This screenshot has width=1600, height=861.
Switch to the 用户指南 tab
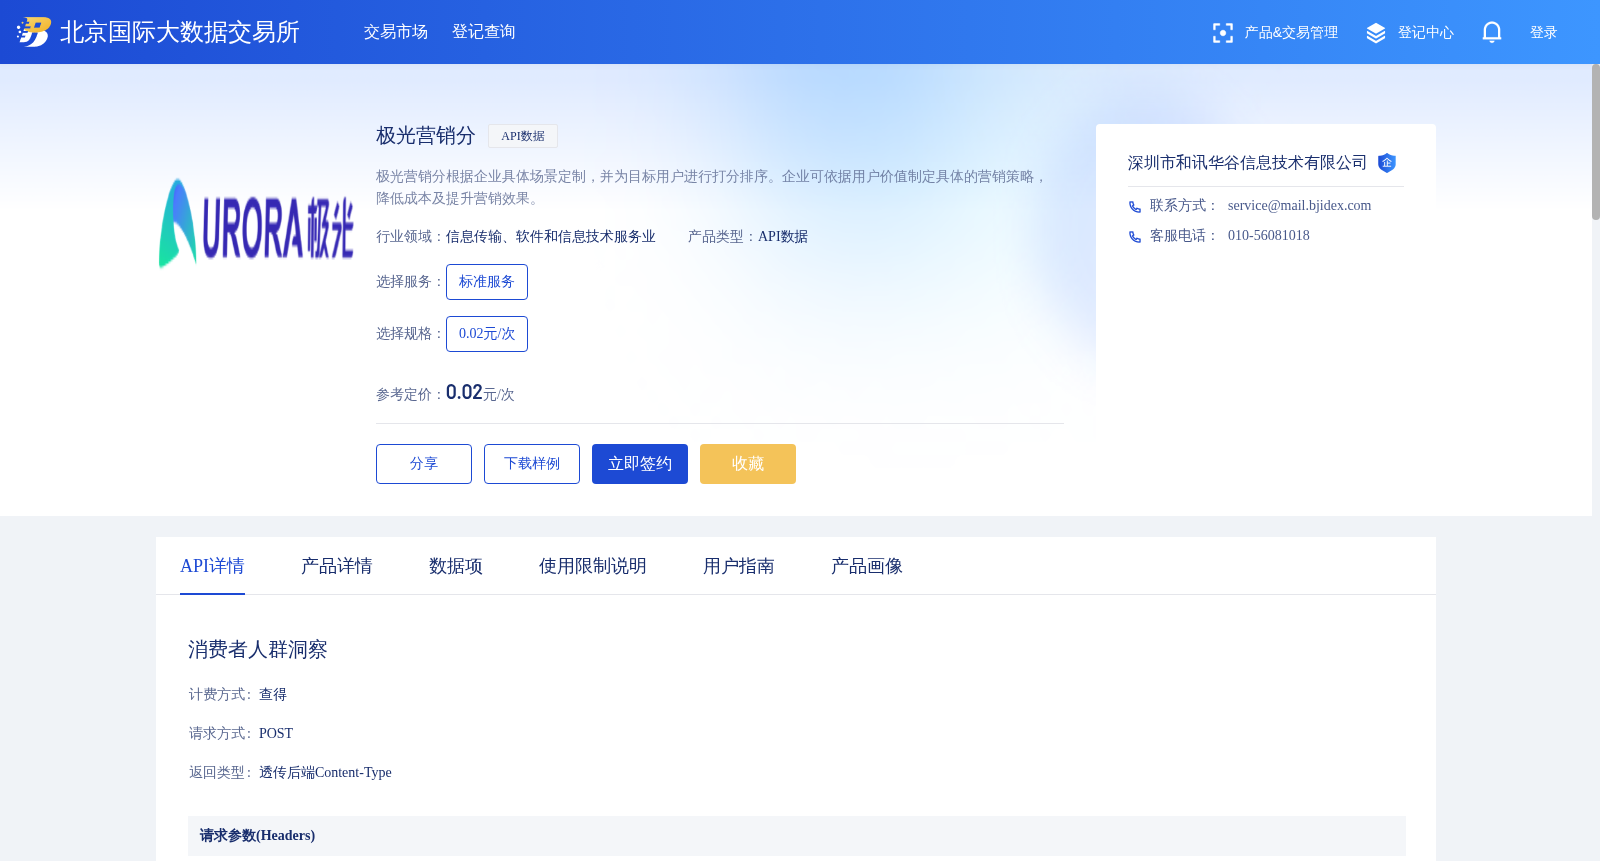739,566
